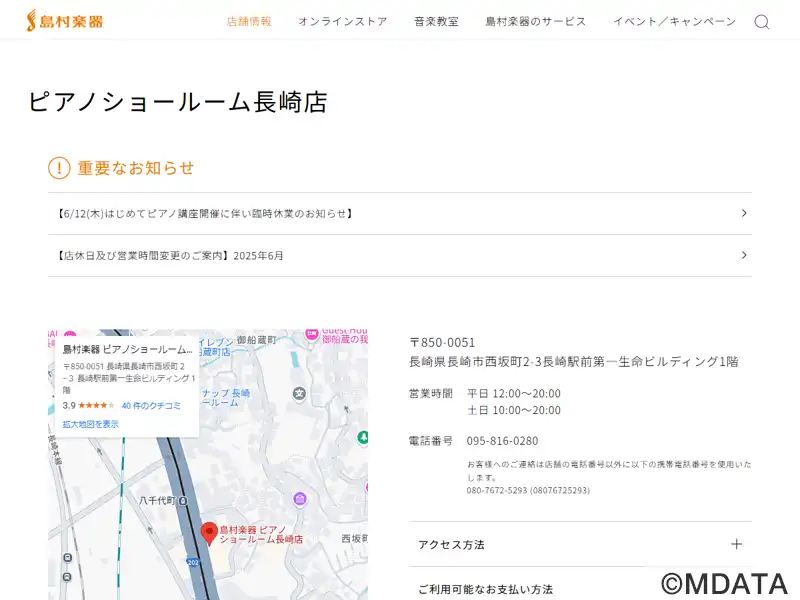Expand the ご利用可能なお支払い方法 section
Image resolution: width=800 pixels, height=600 pixels.
[580, 589]
